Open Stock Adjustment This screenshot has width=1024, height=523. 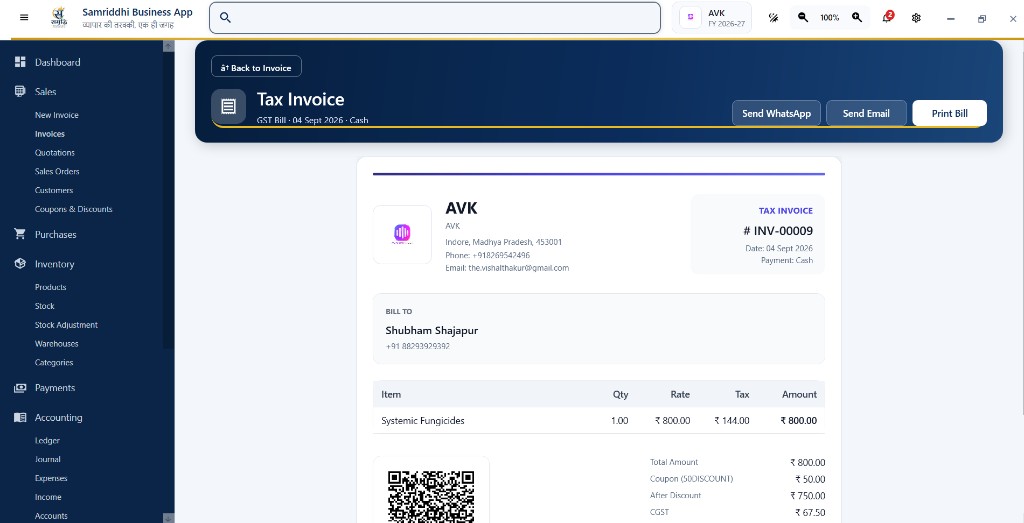point(66,325)
